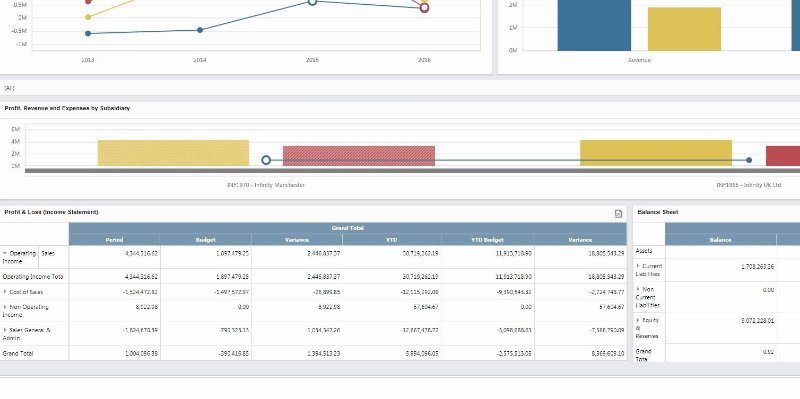Click the solid yellow Infinity UK Ltd bar
This screenshot has height=399, width=800.
(x=656, y=153)
